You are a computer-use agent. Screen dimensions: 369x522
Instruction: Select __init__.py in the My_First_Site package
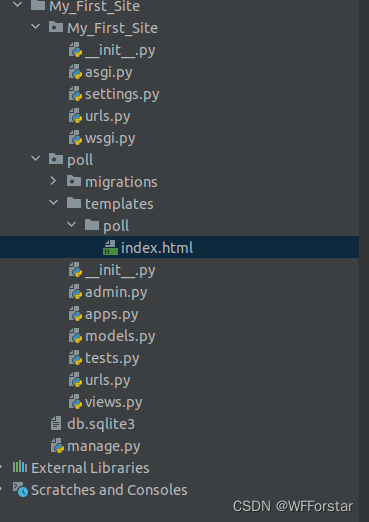click(120, 50)
